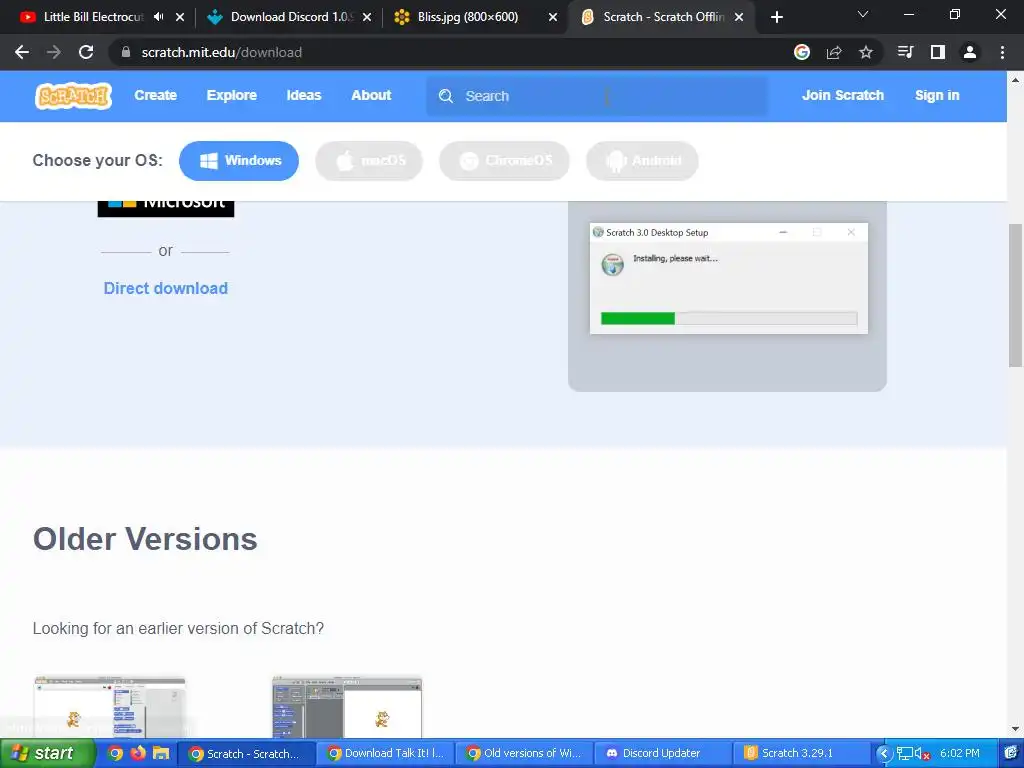1024x768 pixels.
Task: Click the Windows Start button
Action: point(47,754)
